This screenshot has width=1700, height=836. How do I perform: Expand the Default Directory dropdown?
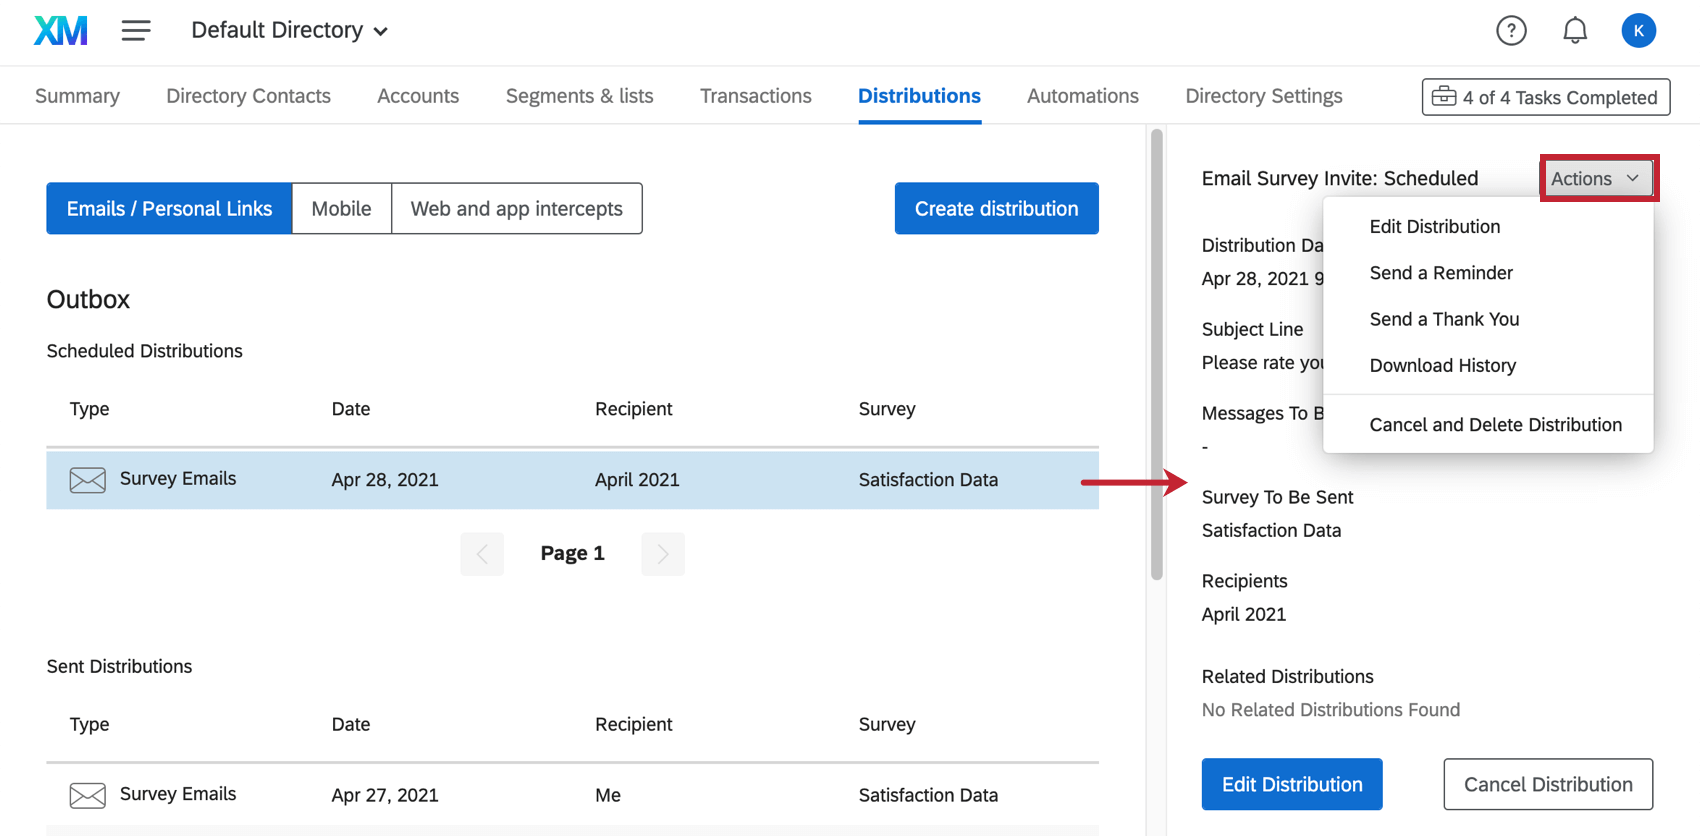coord(289,31)
